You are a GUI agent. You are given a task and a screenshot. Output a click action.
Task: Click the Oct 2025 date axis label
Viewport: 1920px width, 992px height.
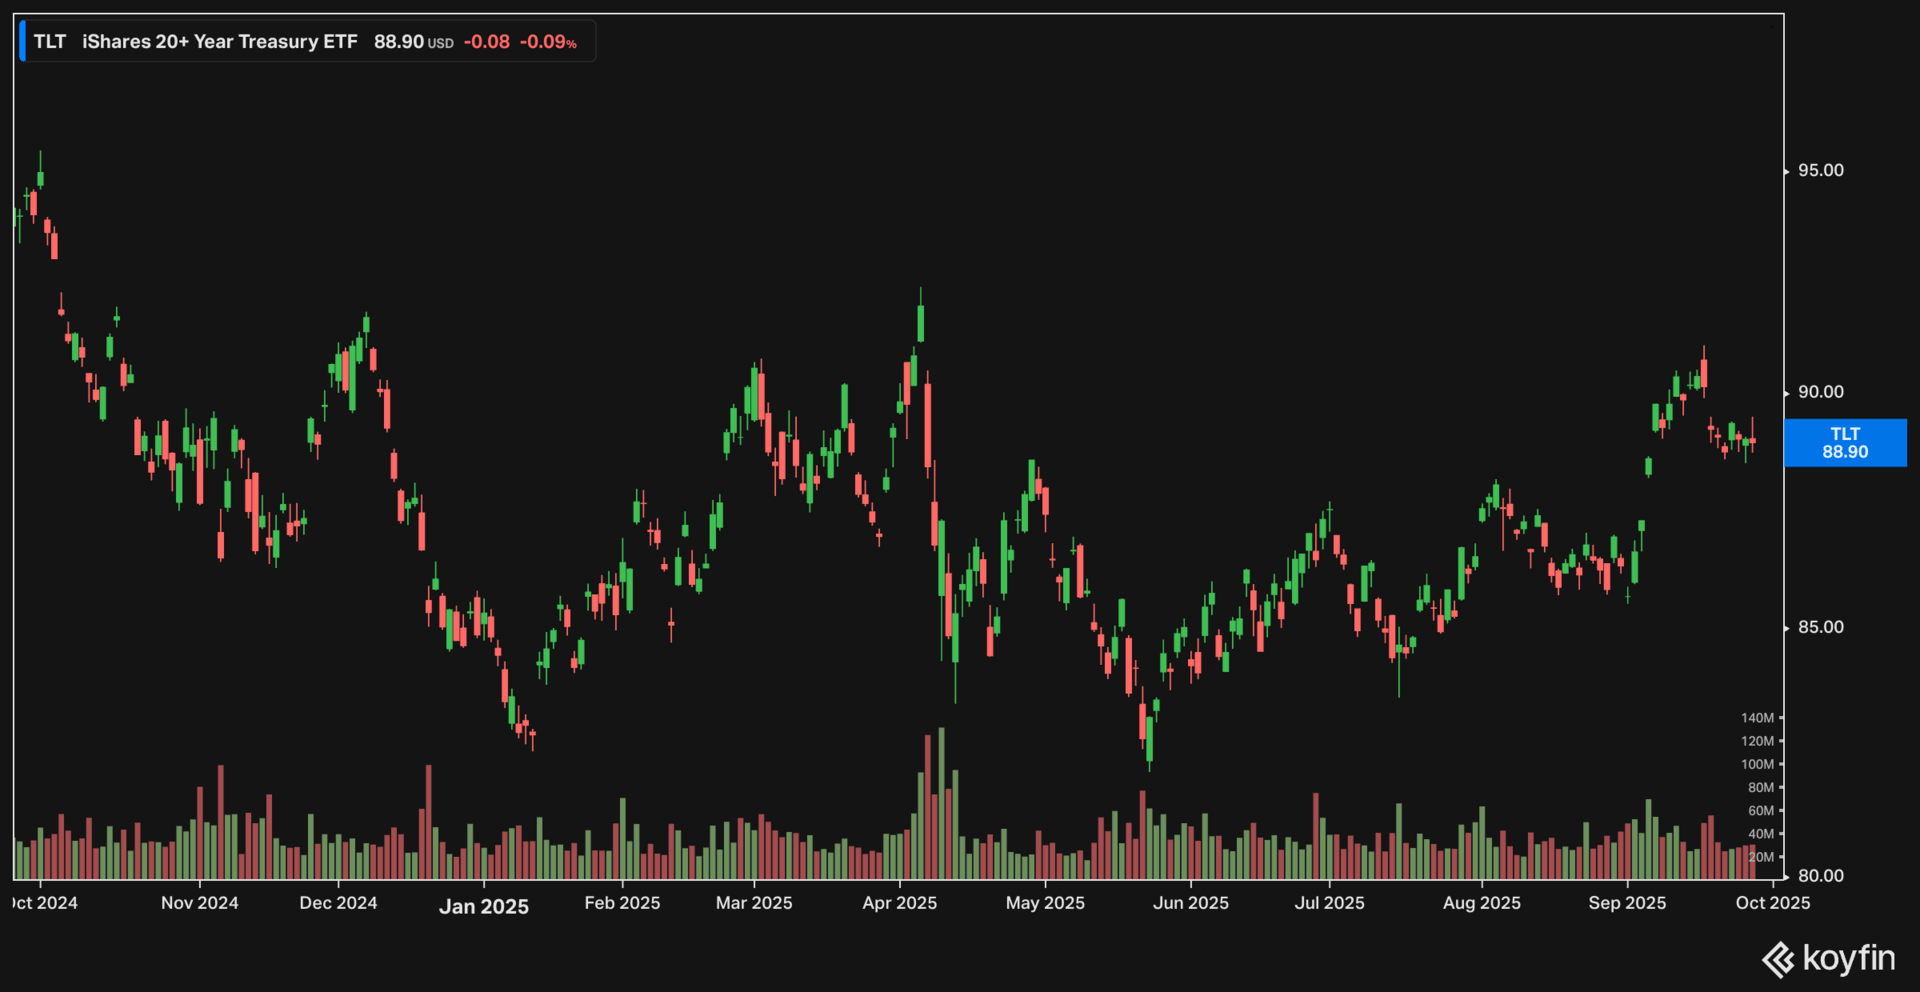point(1773,903)
